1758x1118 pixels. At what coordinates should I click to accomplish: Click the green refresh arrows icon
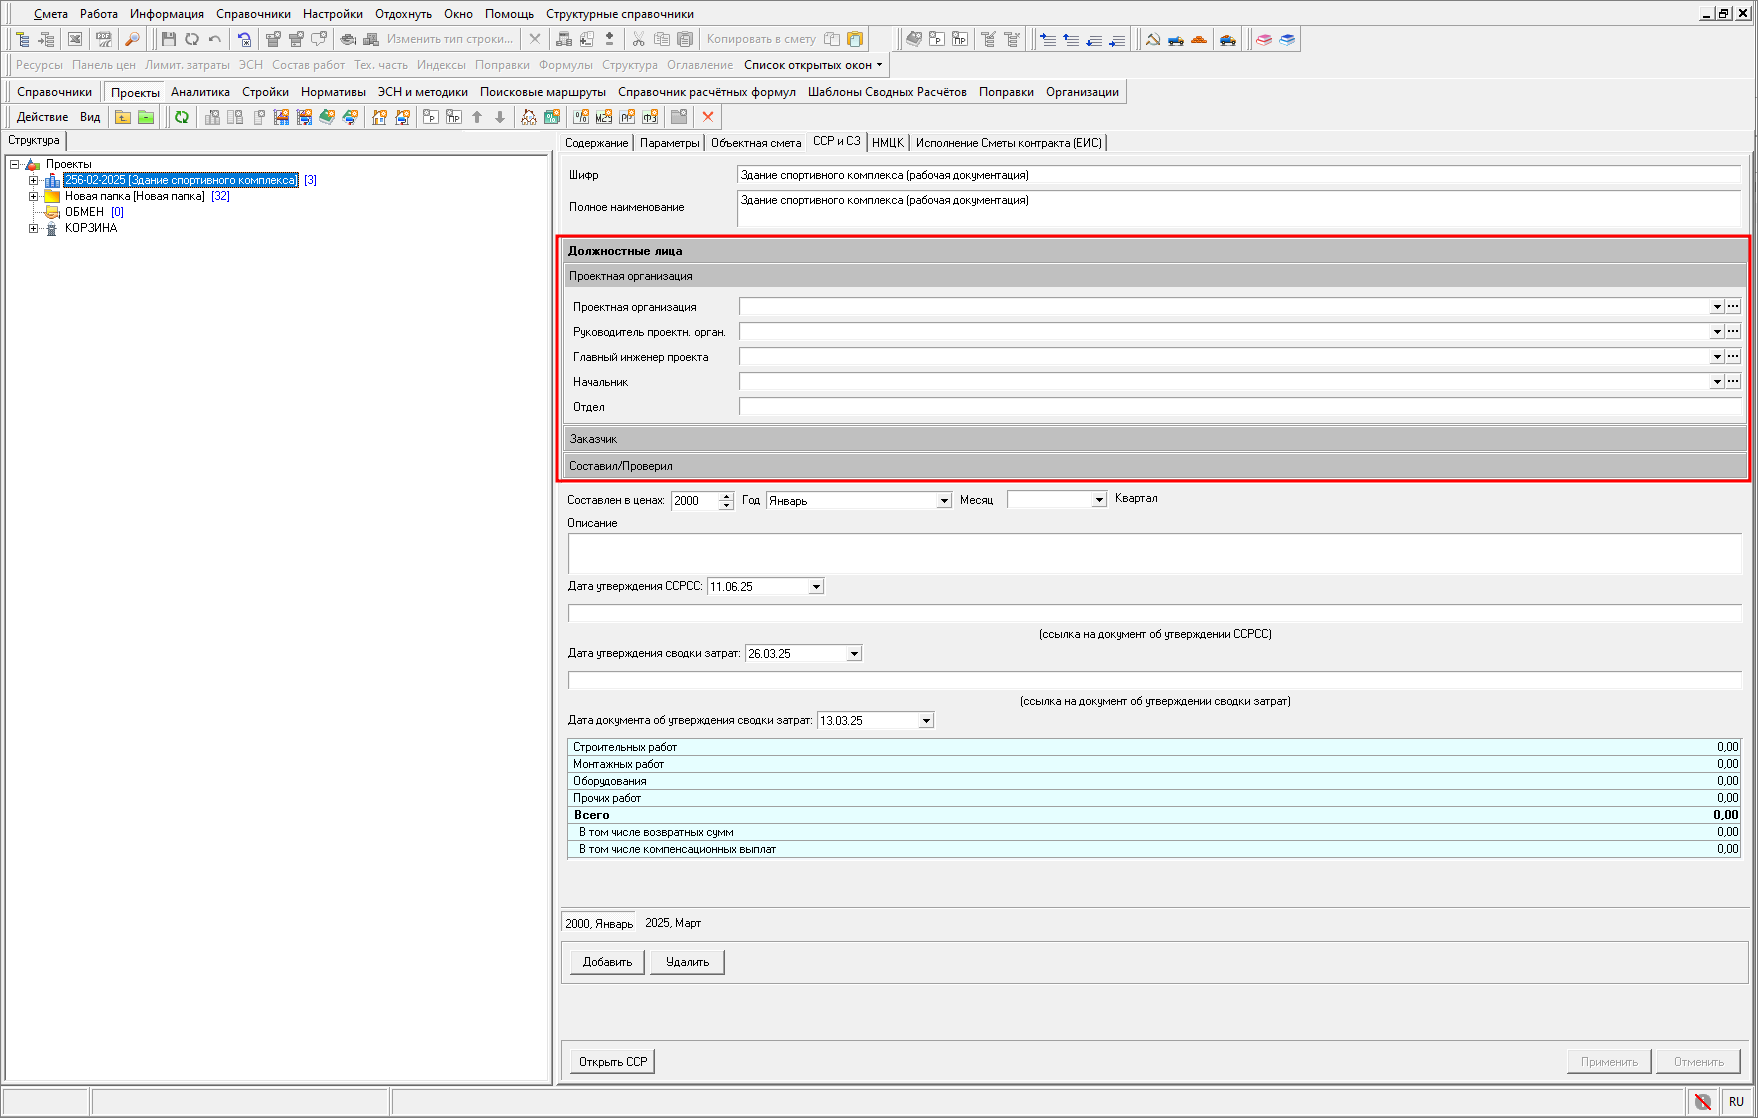(181, 117)
